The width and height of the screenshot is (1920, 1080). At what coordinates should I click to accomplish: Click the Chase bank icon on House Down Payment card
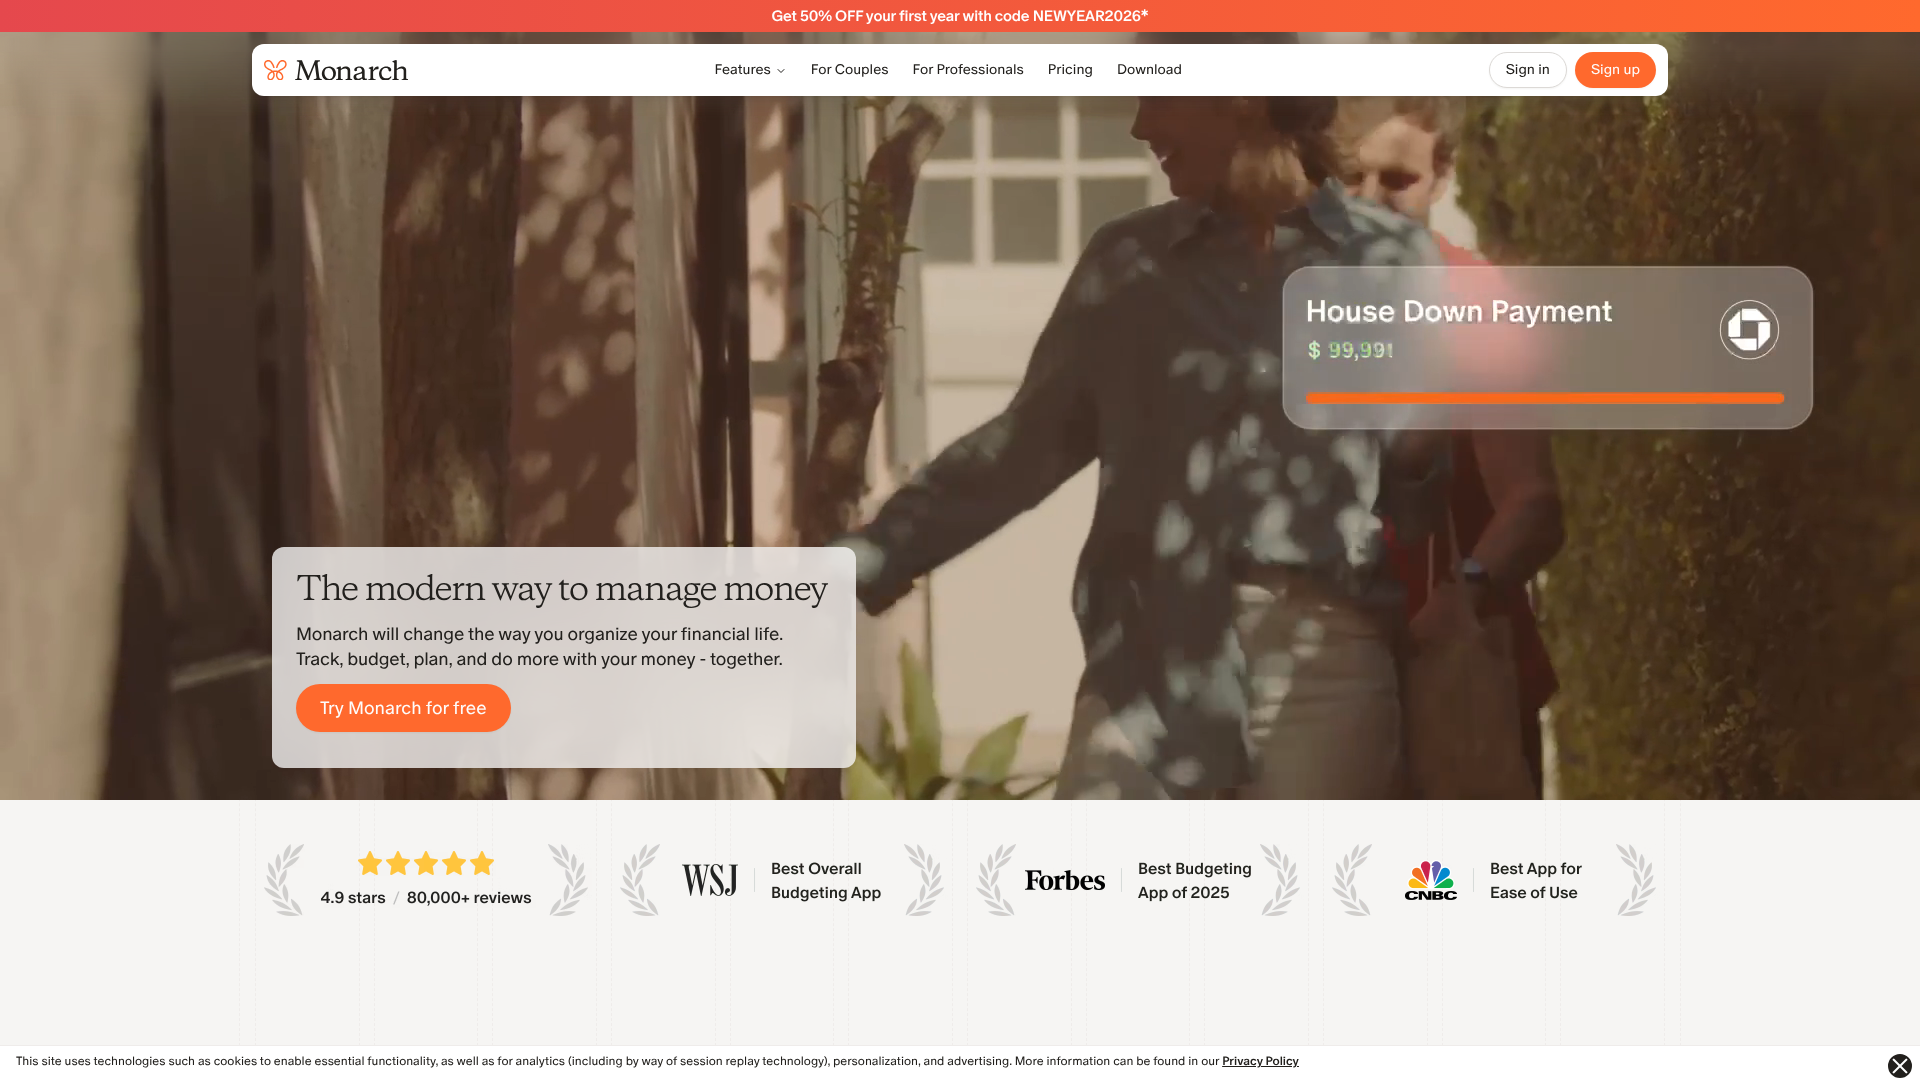click(1748, 328)
